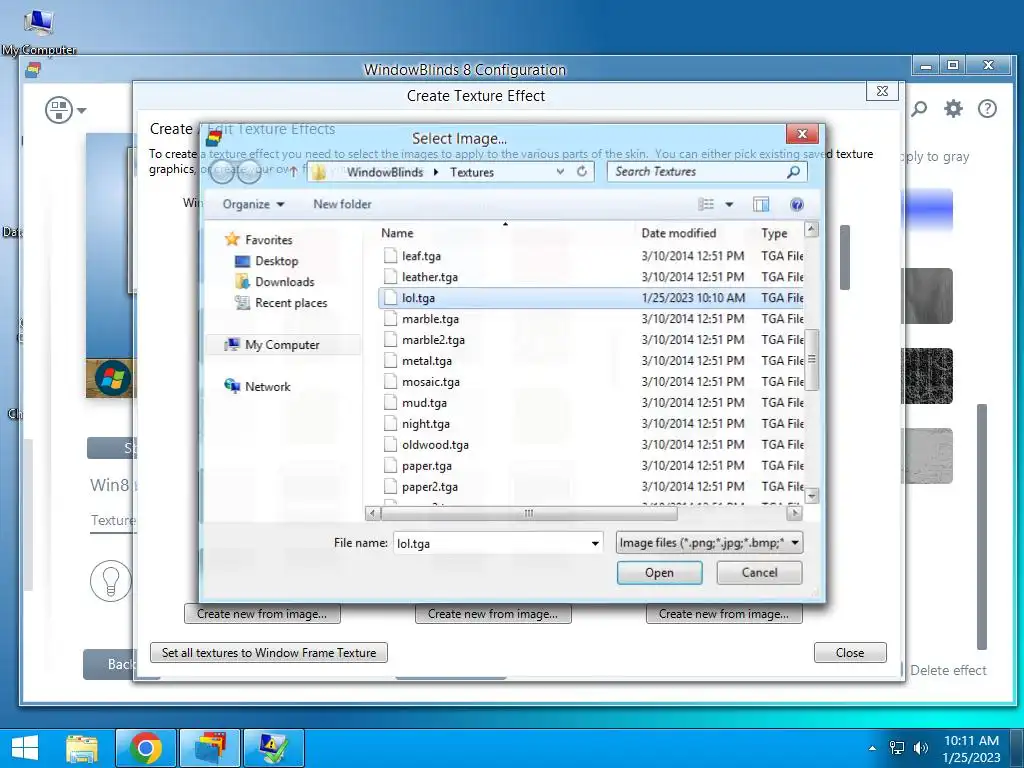Launch Chrome from the taskbar

(x=146, y=748)
